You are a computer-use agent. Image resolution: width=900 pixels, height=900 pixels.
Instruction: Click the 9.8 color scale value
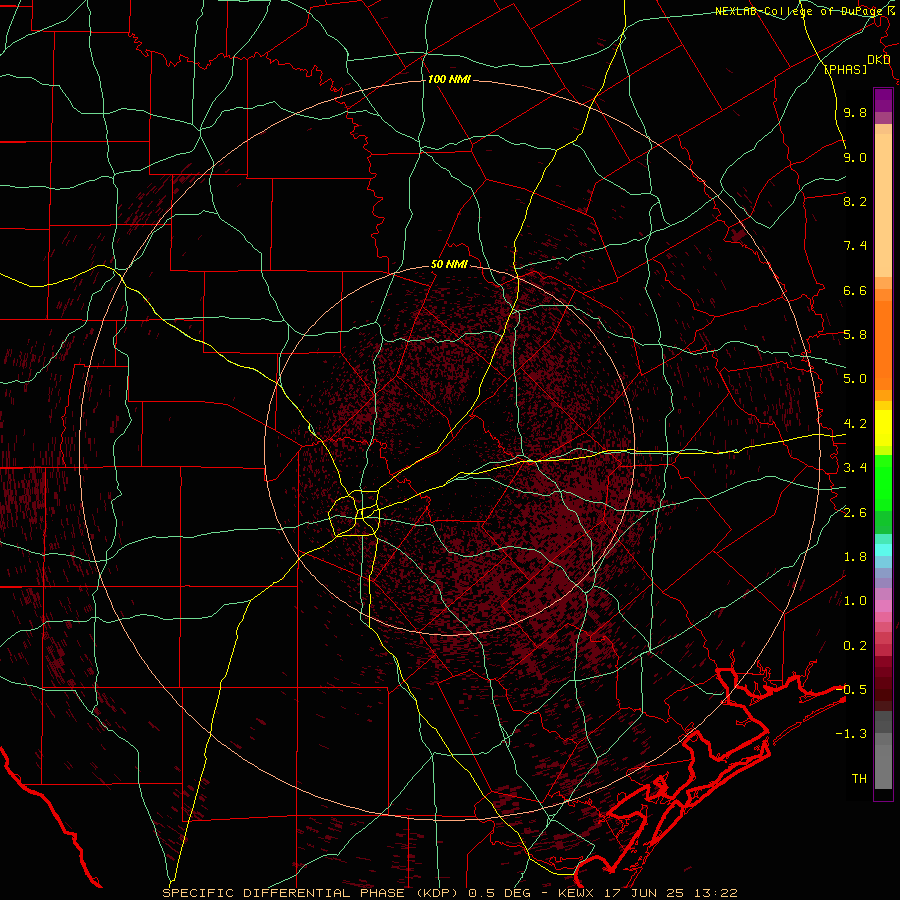click(x=855, y=112)
